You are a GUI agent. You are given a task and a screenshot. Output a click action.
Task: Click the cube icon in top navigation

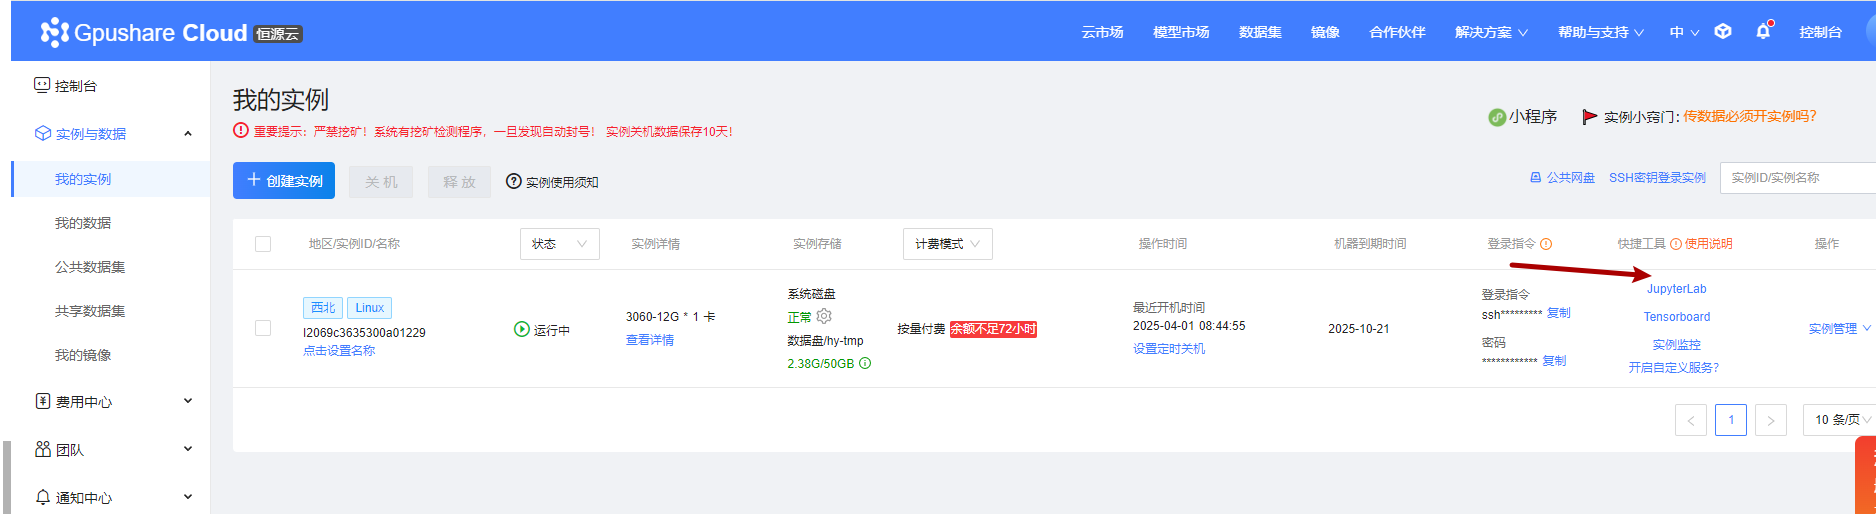[1723, 32]
